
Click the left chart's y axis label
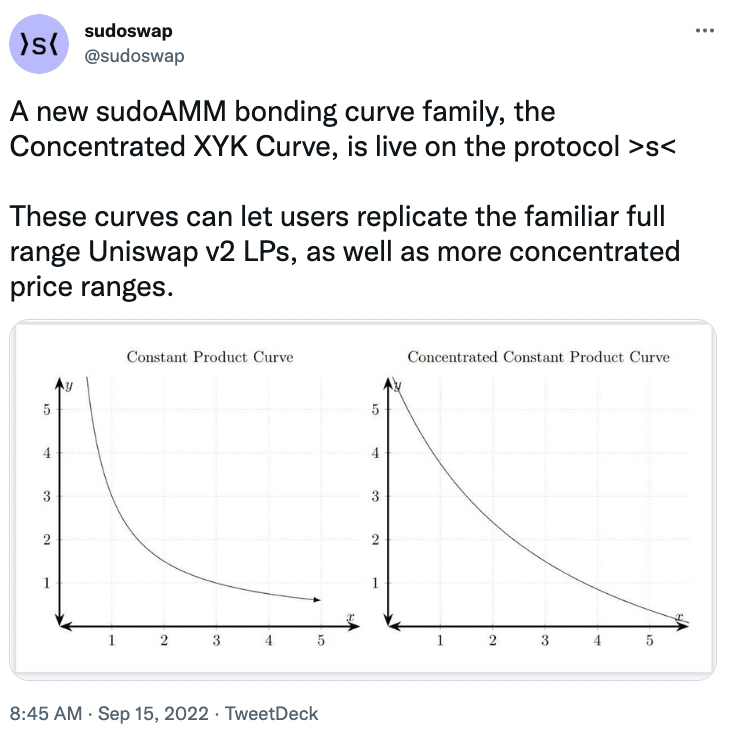[x=69, y=386]
